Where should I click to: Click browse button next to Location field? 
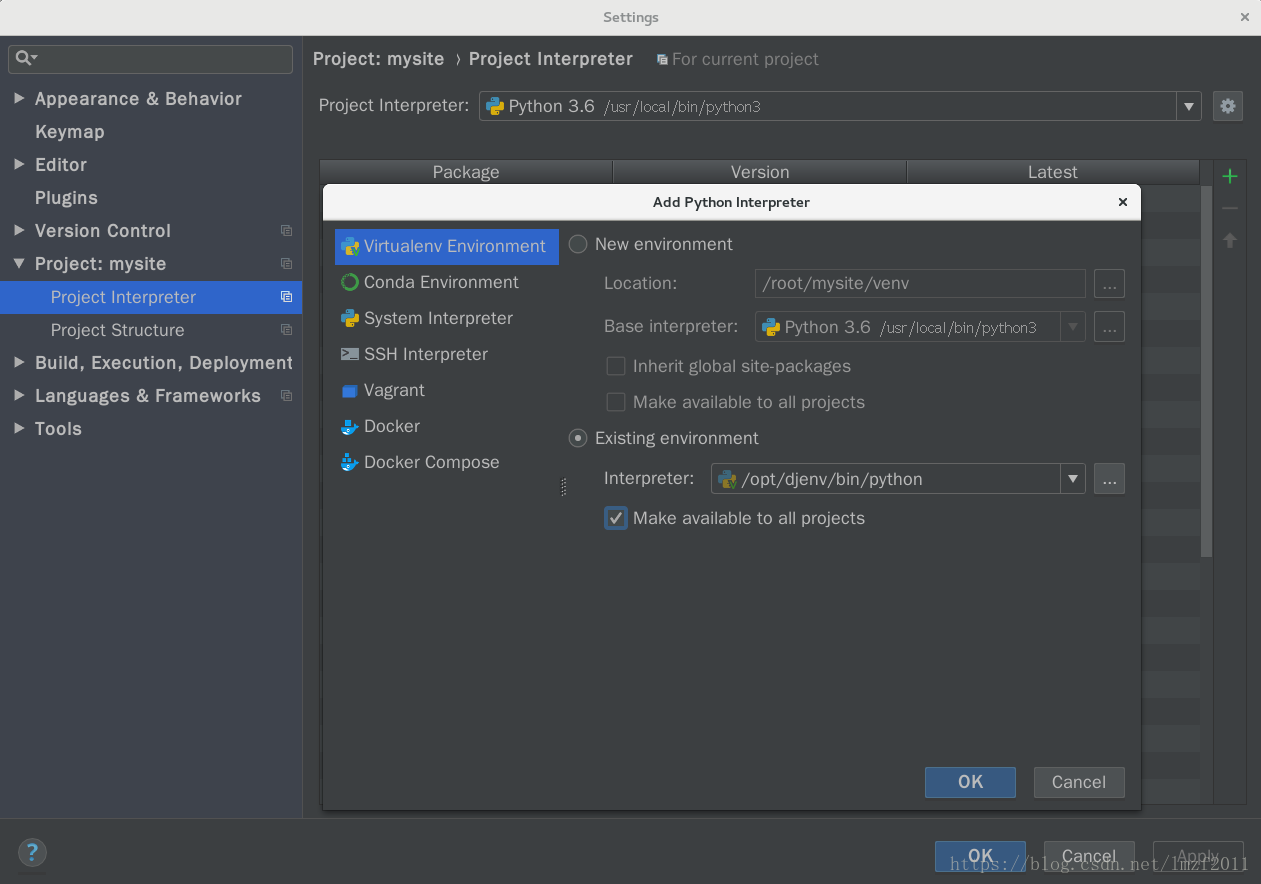[1109, 283]
